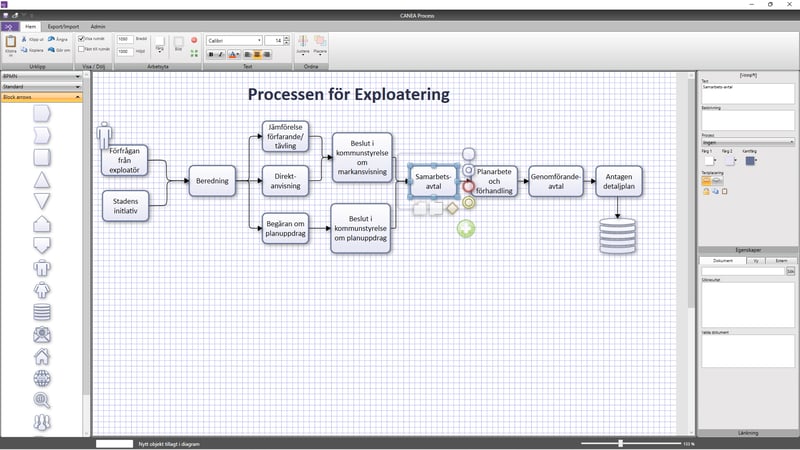Select the chevron arrow shape in palette
The height and width of the screenshot is (450, 800).
tap(42, 136)
